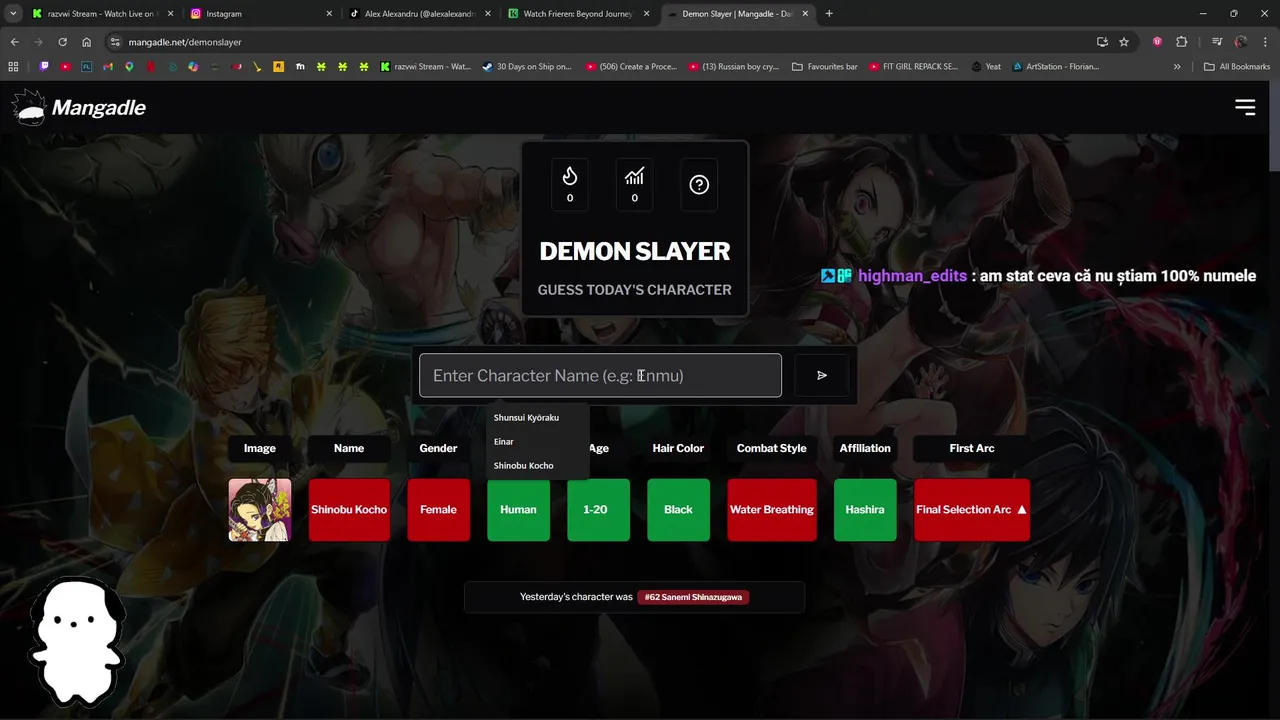The width and height of the screenshot is (1280, 720).
Task: Open the browser home page
Action: pyautogui.click(x=87, y=42)
